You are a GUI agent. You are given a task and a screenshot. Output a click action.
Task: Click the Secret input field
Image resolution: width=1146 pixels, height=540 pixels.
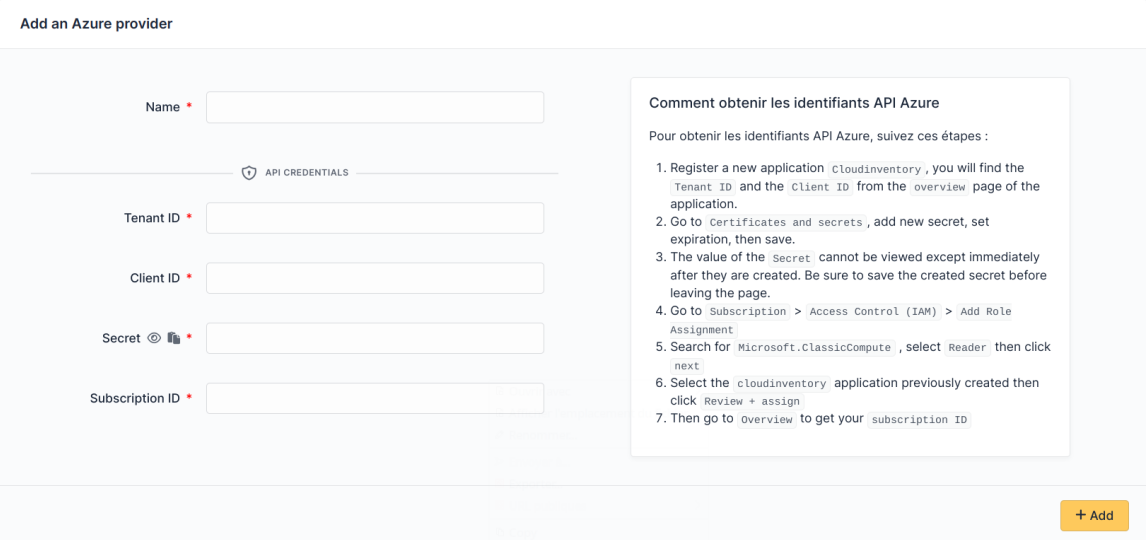375,338
